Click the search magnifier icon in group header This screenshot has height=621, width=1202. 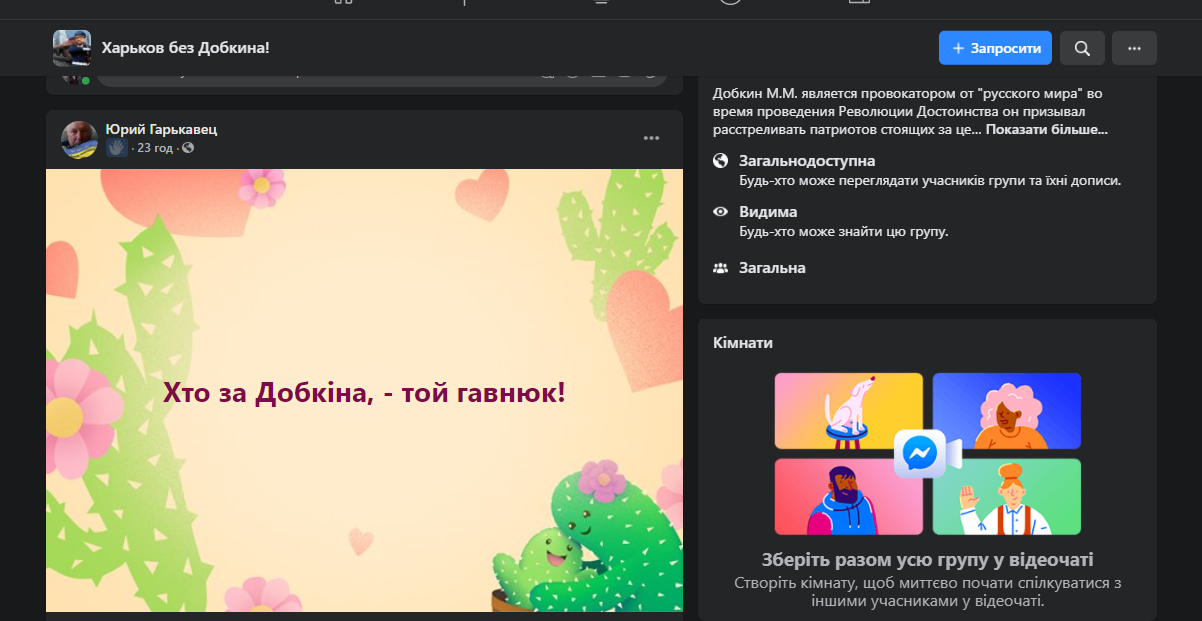coord(1082,48)
